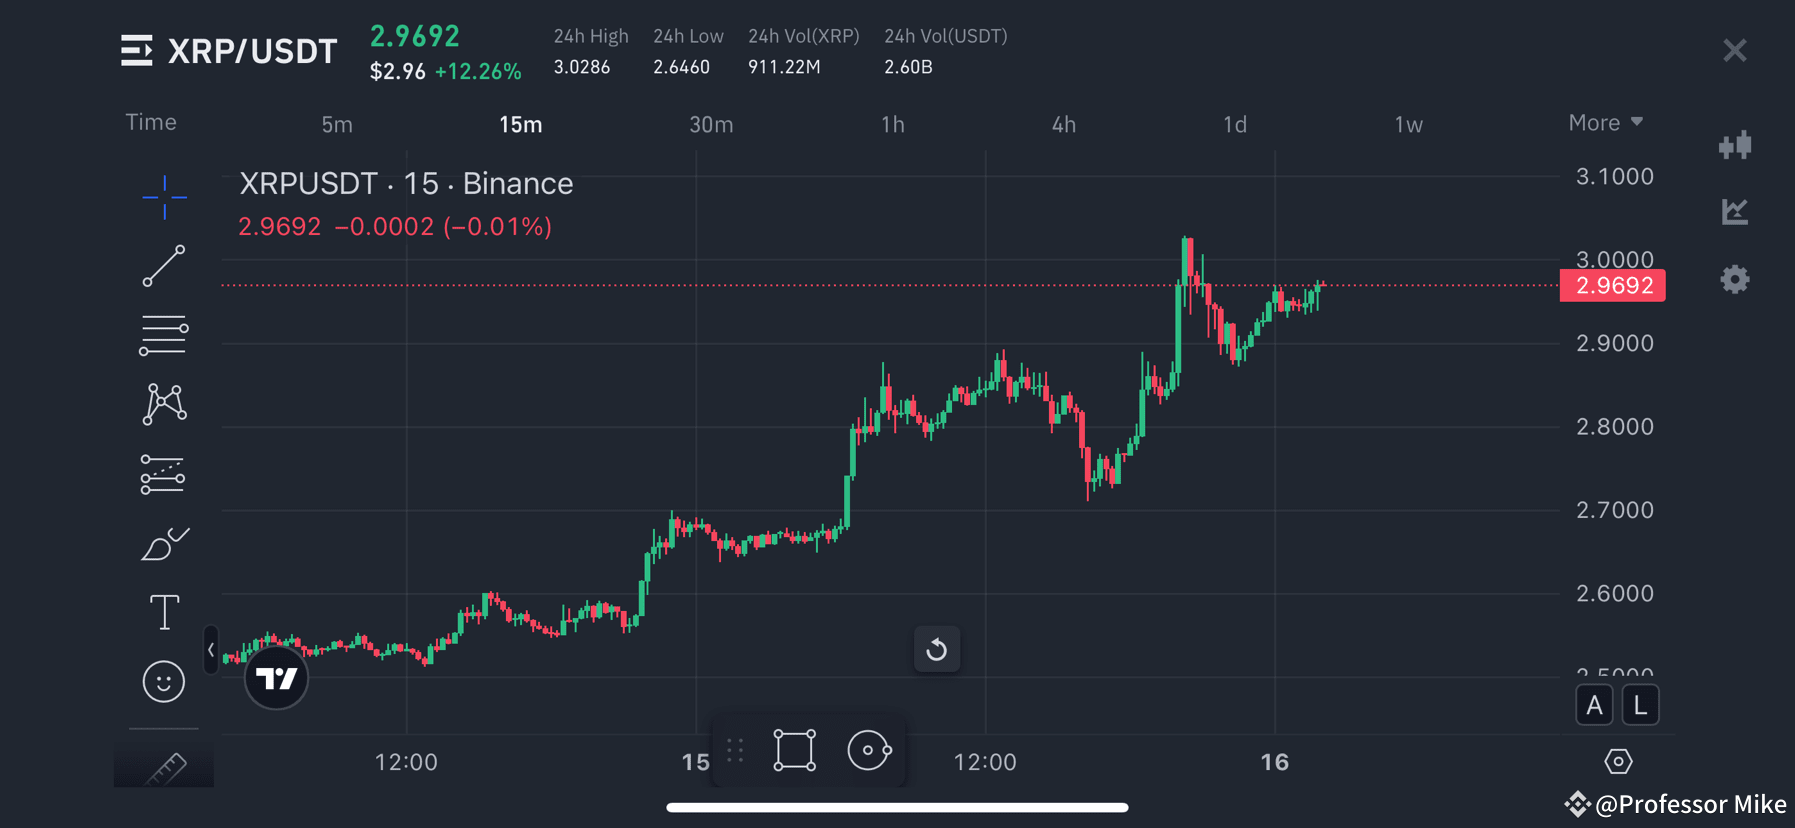Screen dimensions: 1795x828
Task: Switch to the 1d timeframe tab
Action: click(x=1235, y=124)
